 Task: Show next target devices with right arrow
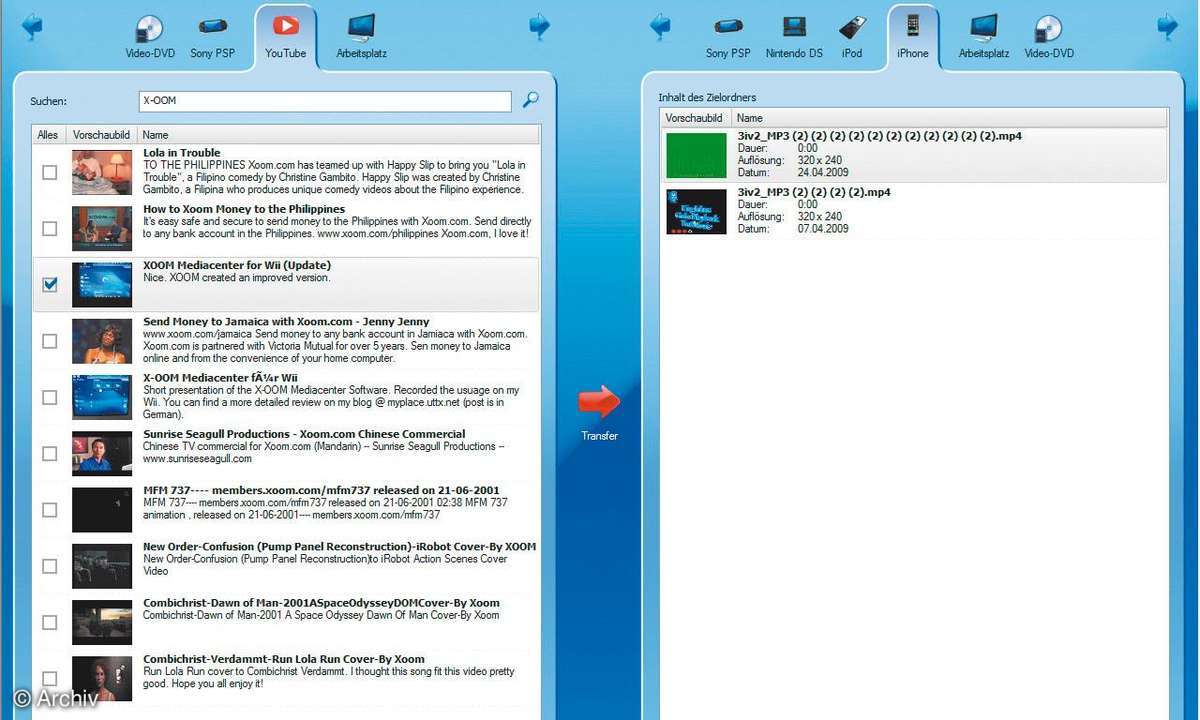1168,26
